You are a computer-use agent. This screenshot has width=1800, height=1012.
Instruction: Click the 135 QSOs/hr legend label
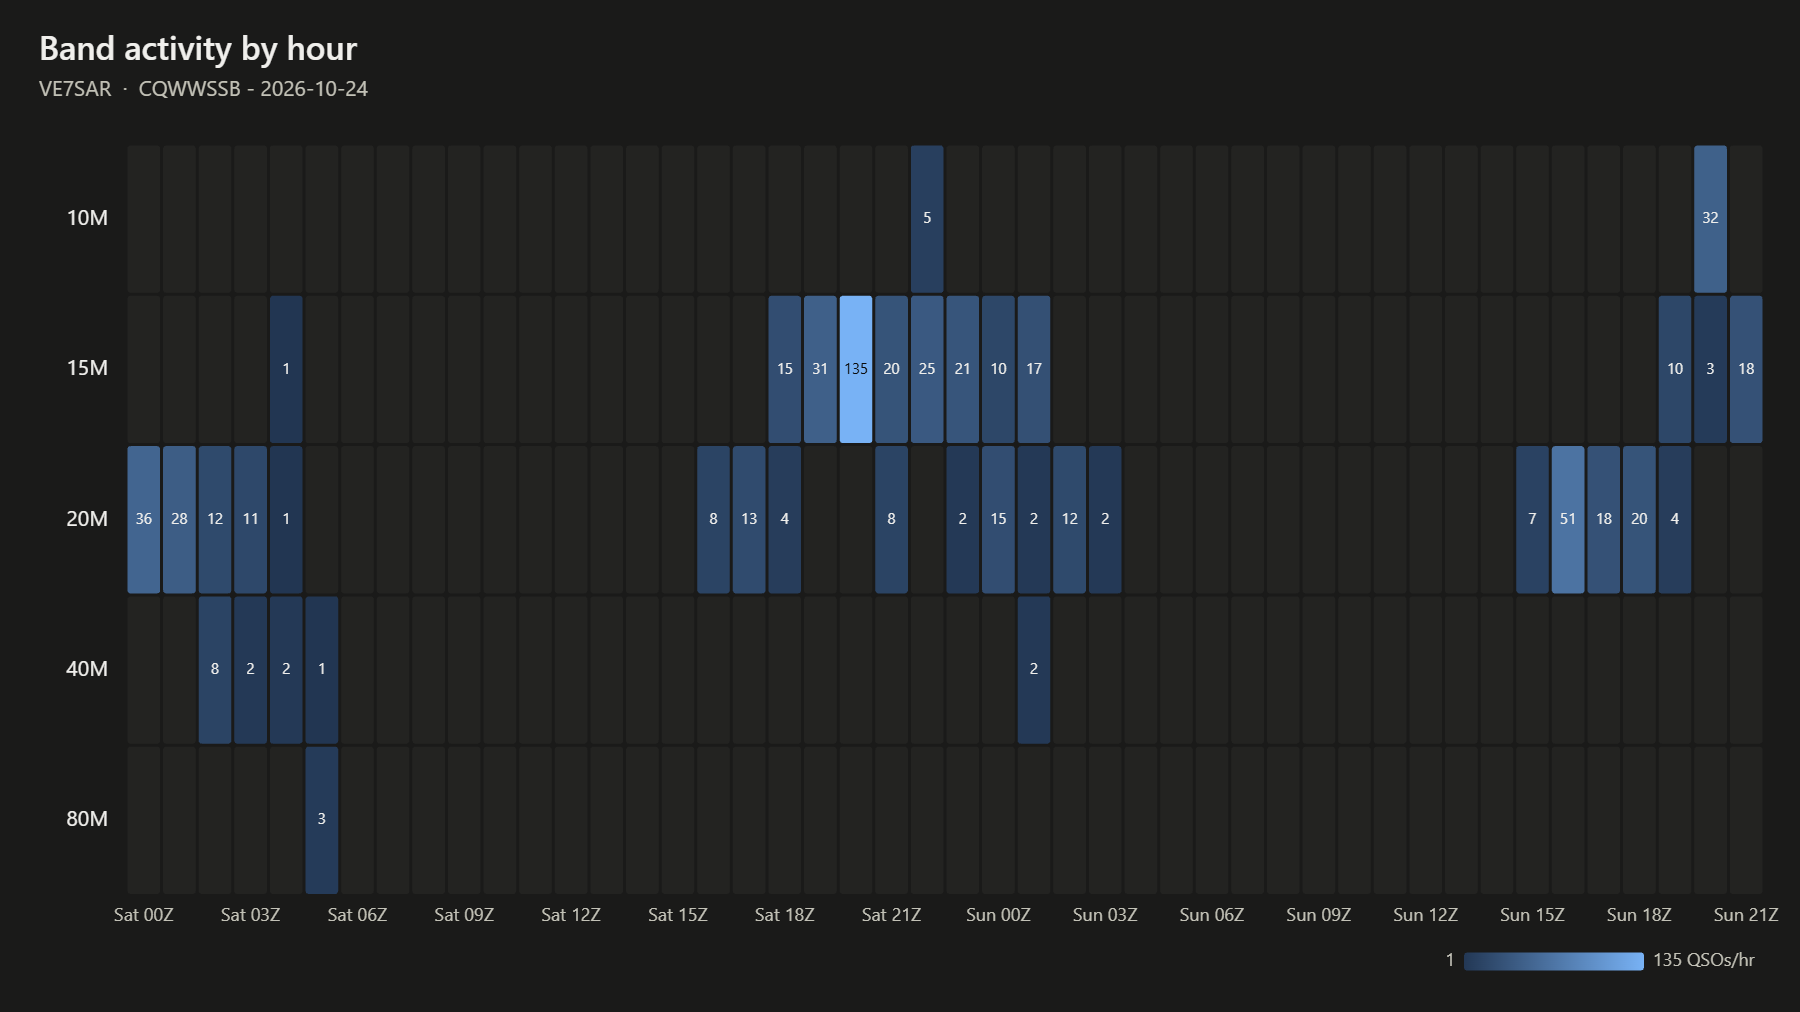click(x=1704, y=960)
